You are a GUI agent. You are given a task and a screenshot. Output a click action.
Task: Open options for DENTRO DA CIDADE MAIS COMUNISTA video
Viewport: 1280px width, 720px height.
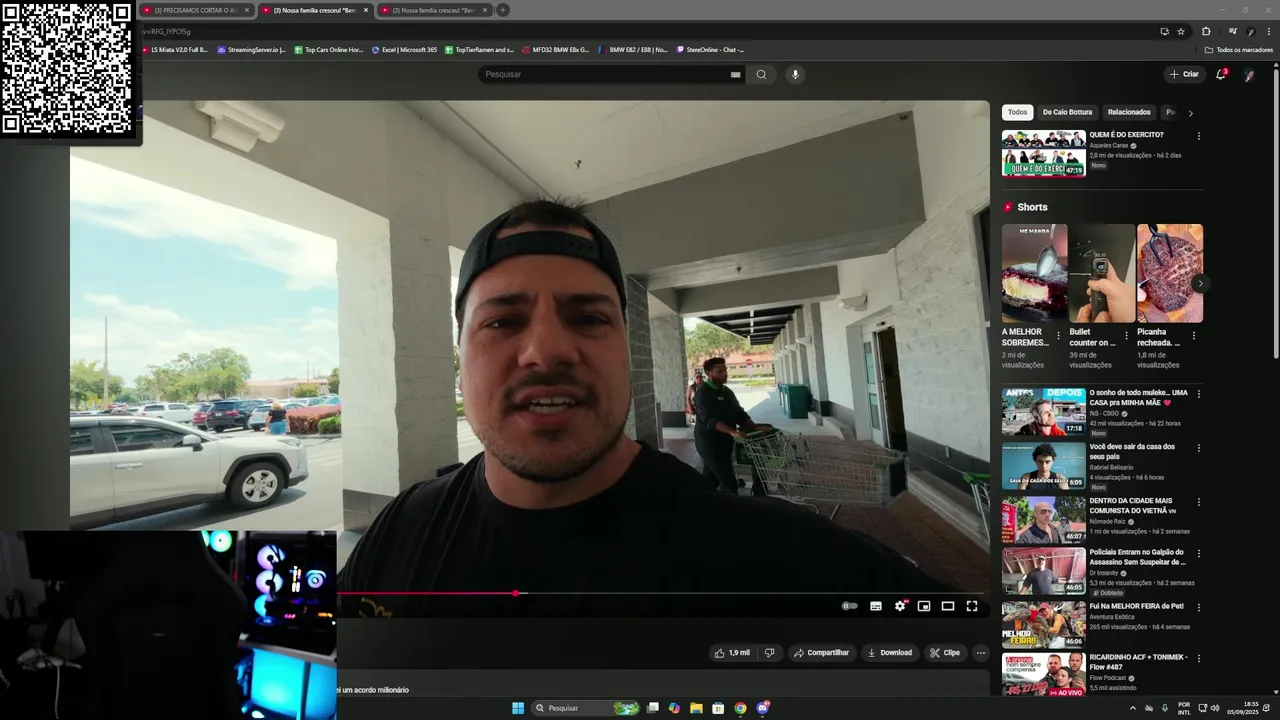point(1198,502)
